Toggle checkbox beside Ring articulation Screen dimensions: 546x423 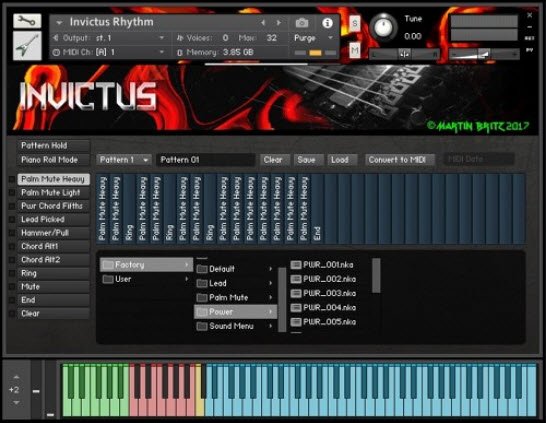click(x=11, y=273)
